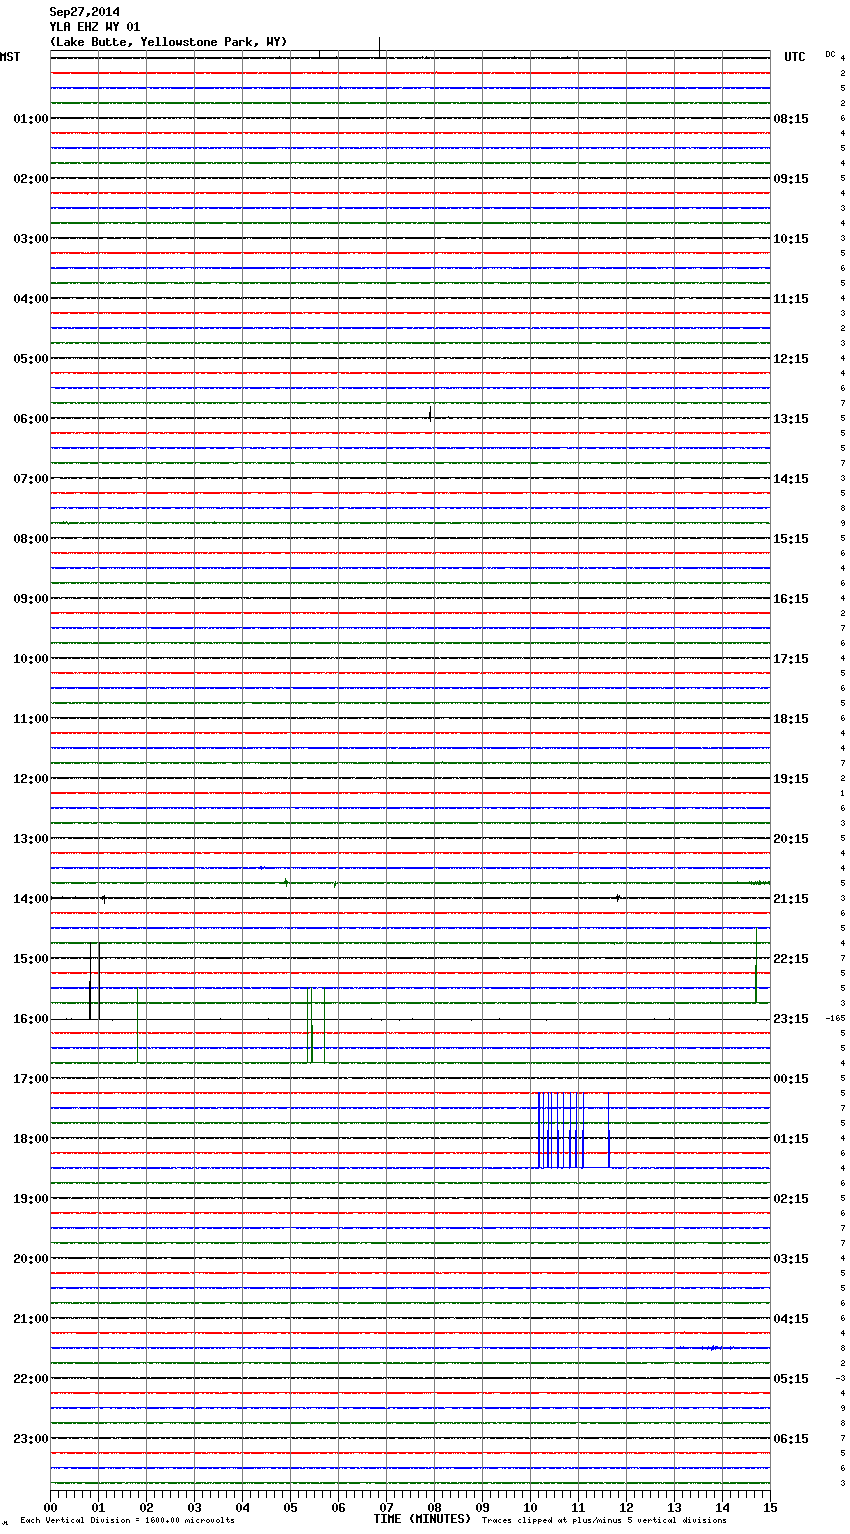
Task: Select the 08:00 MST time label
Action: (x=30, y=539)
